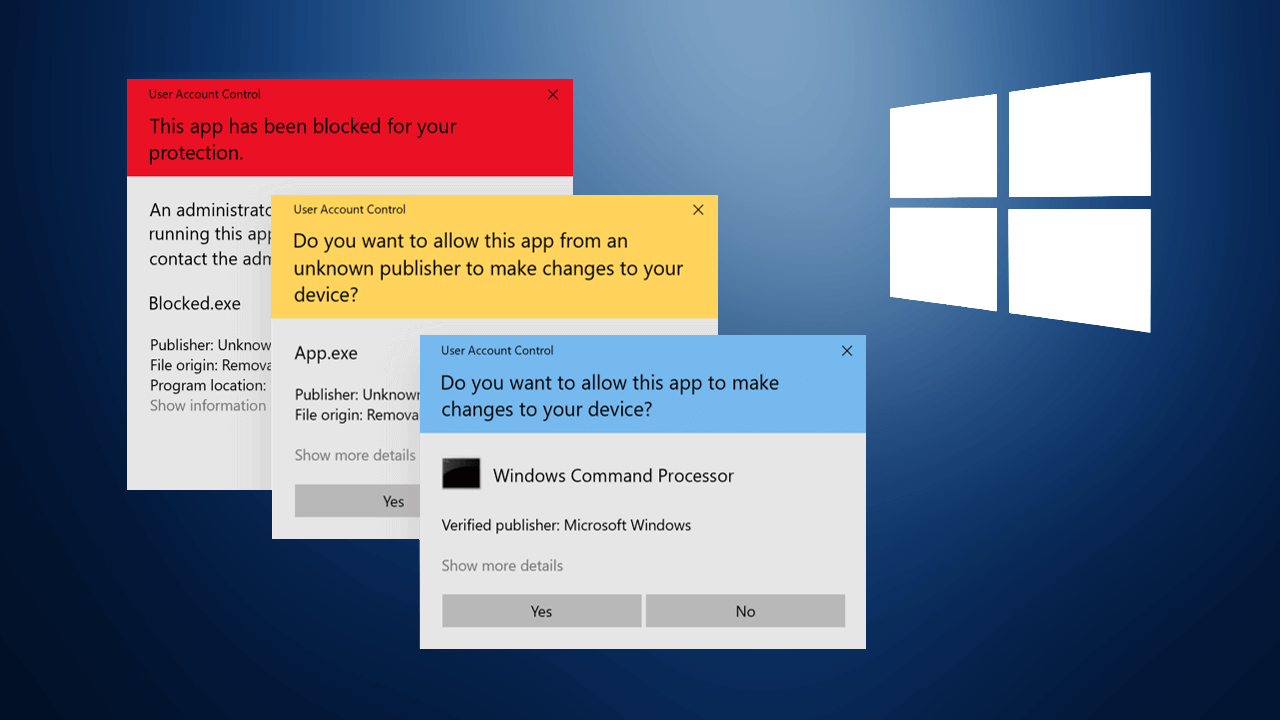Click the Windows Command Processor black icon

461,474
